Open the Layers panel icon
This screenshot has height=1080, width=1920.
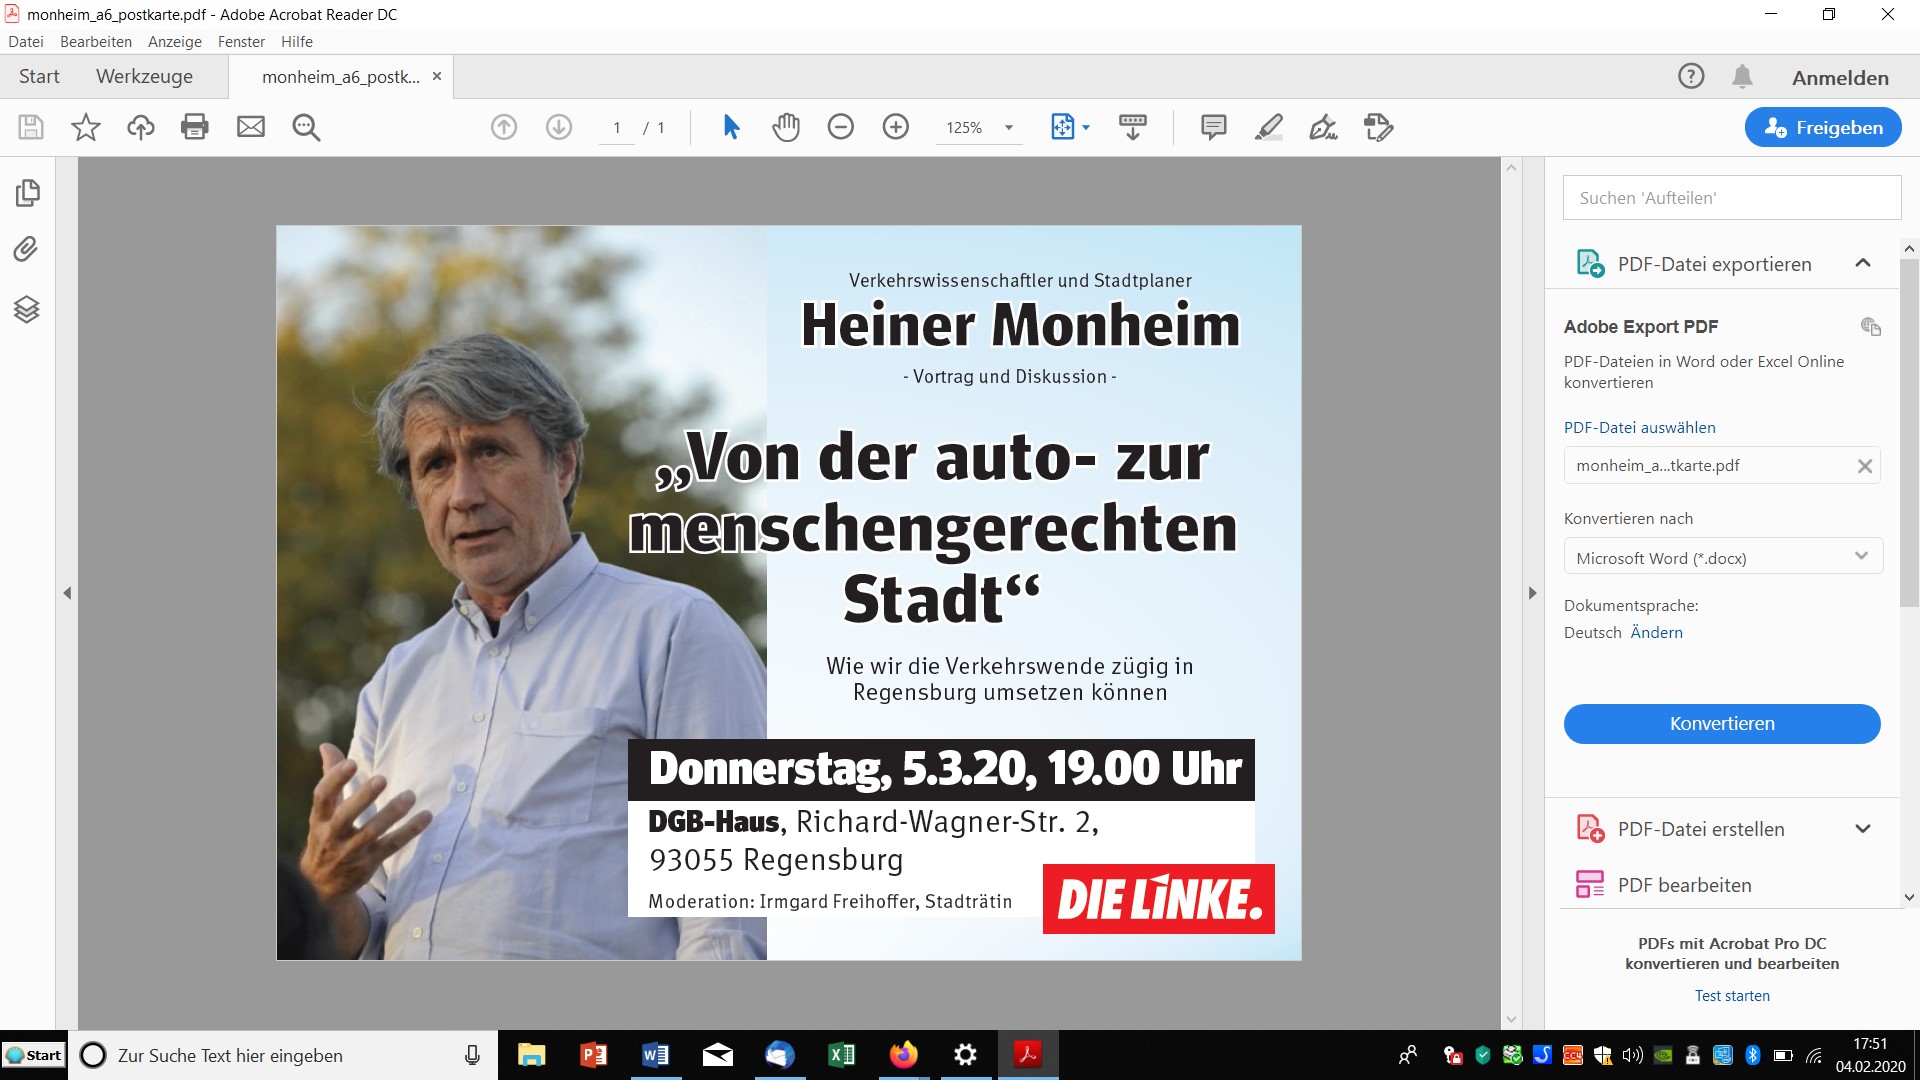[26, 309]
